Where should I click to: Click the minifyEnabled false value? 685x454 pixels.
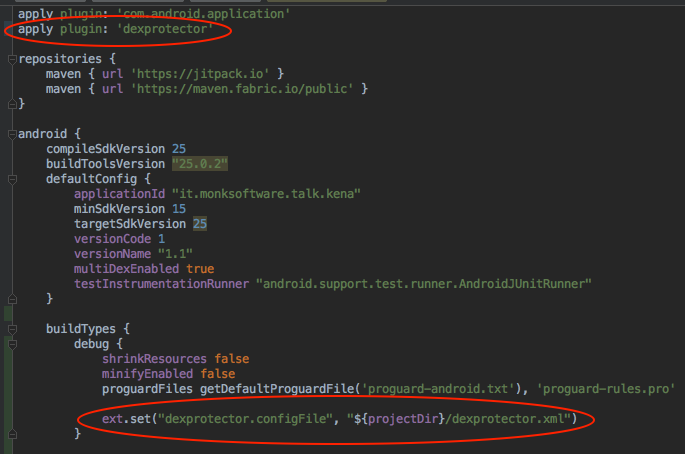[215, 373]
